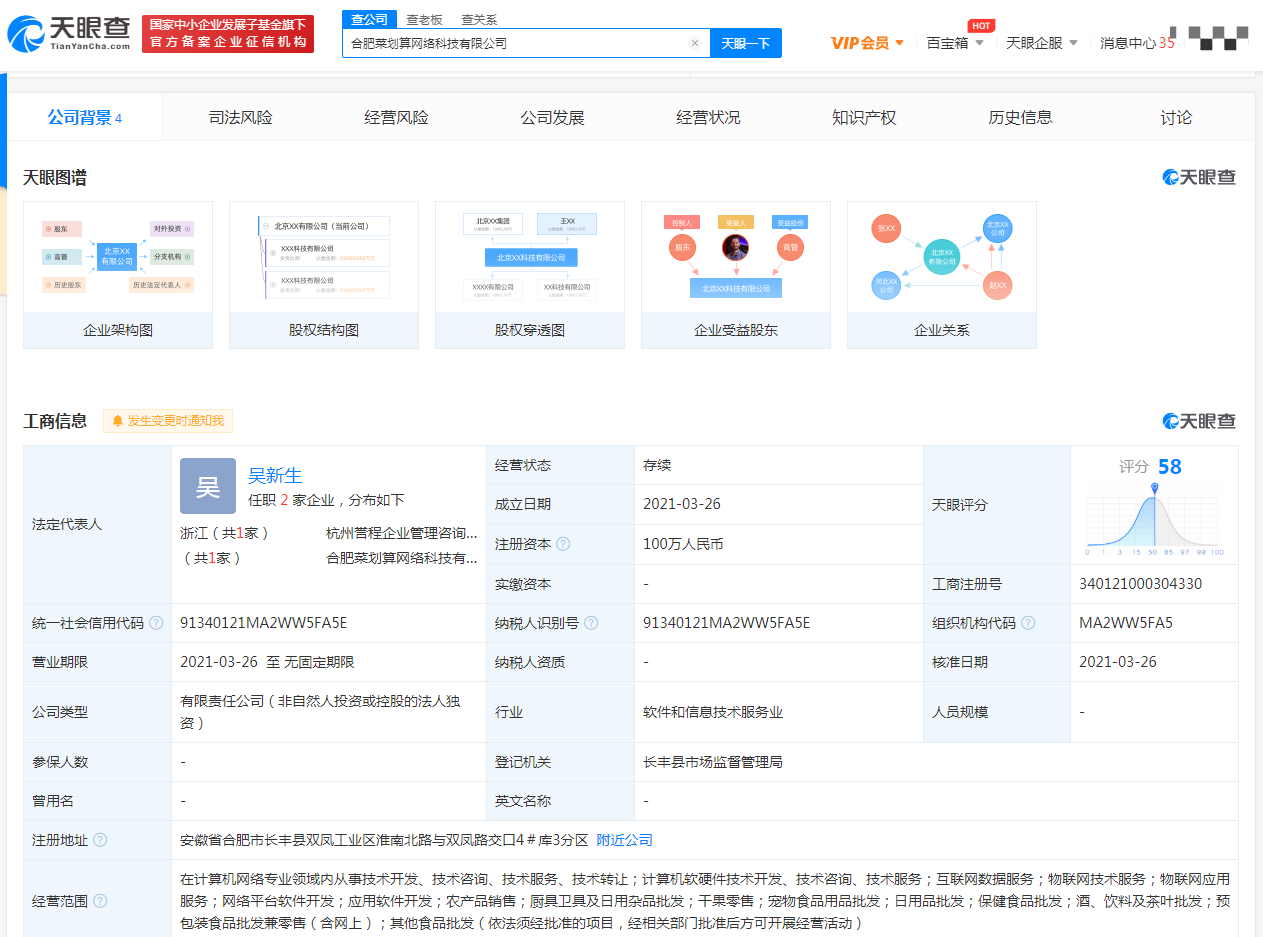Click the help icon beside 纳税人识别号
1263x937 pixels.
point(591,623)
